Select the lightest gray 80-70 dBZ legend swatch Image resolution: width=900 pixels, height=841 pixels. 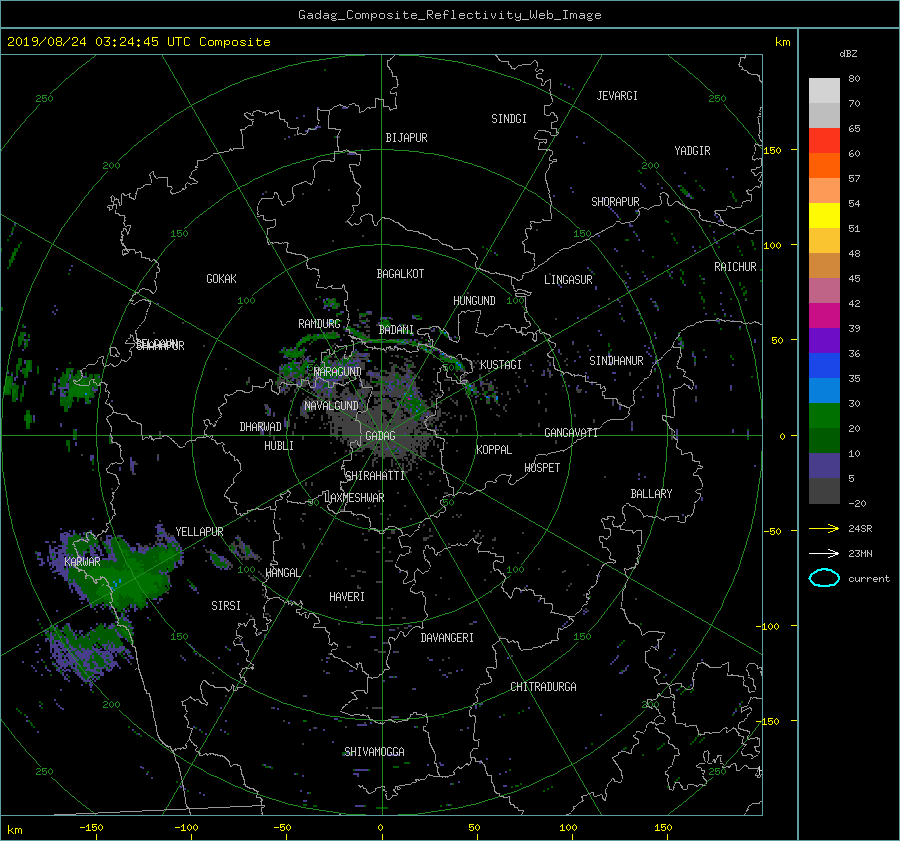[x=824, y=91]
